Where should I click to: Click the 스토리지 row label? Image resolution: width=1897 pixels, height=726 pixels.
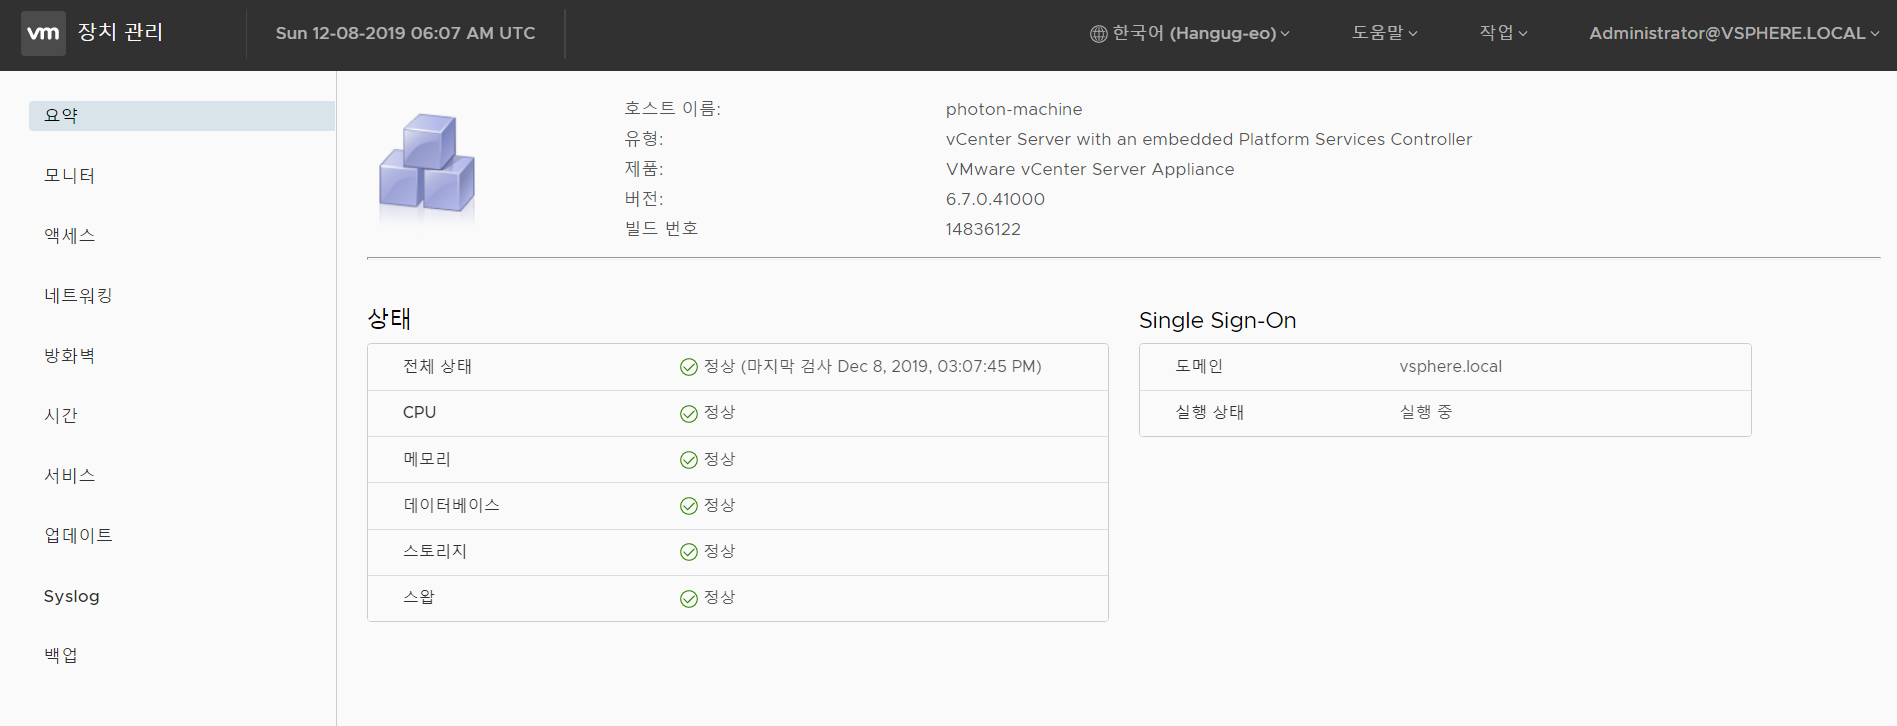pos(435,551)
